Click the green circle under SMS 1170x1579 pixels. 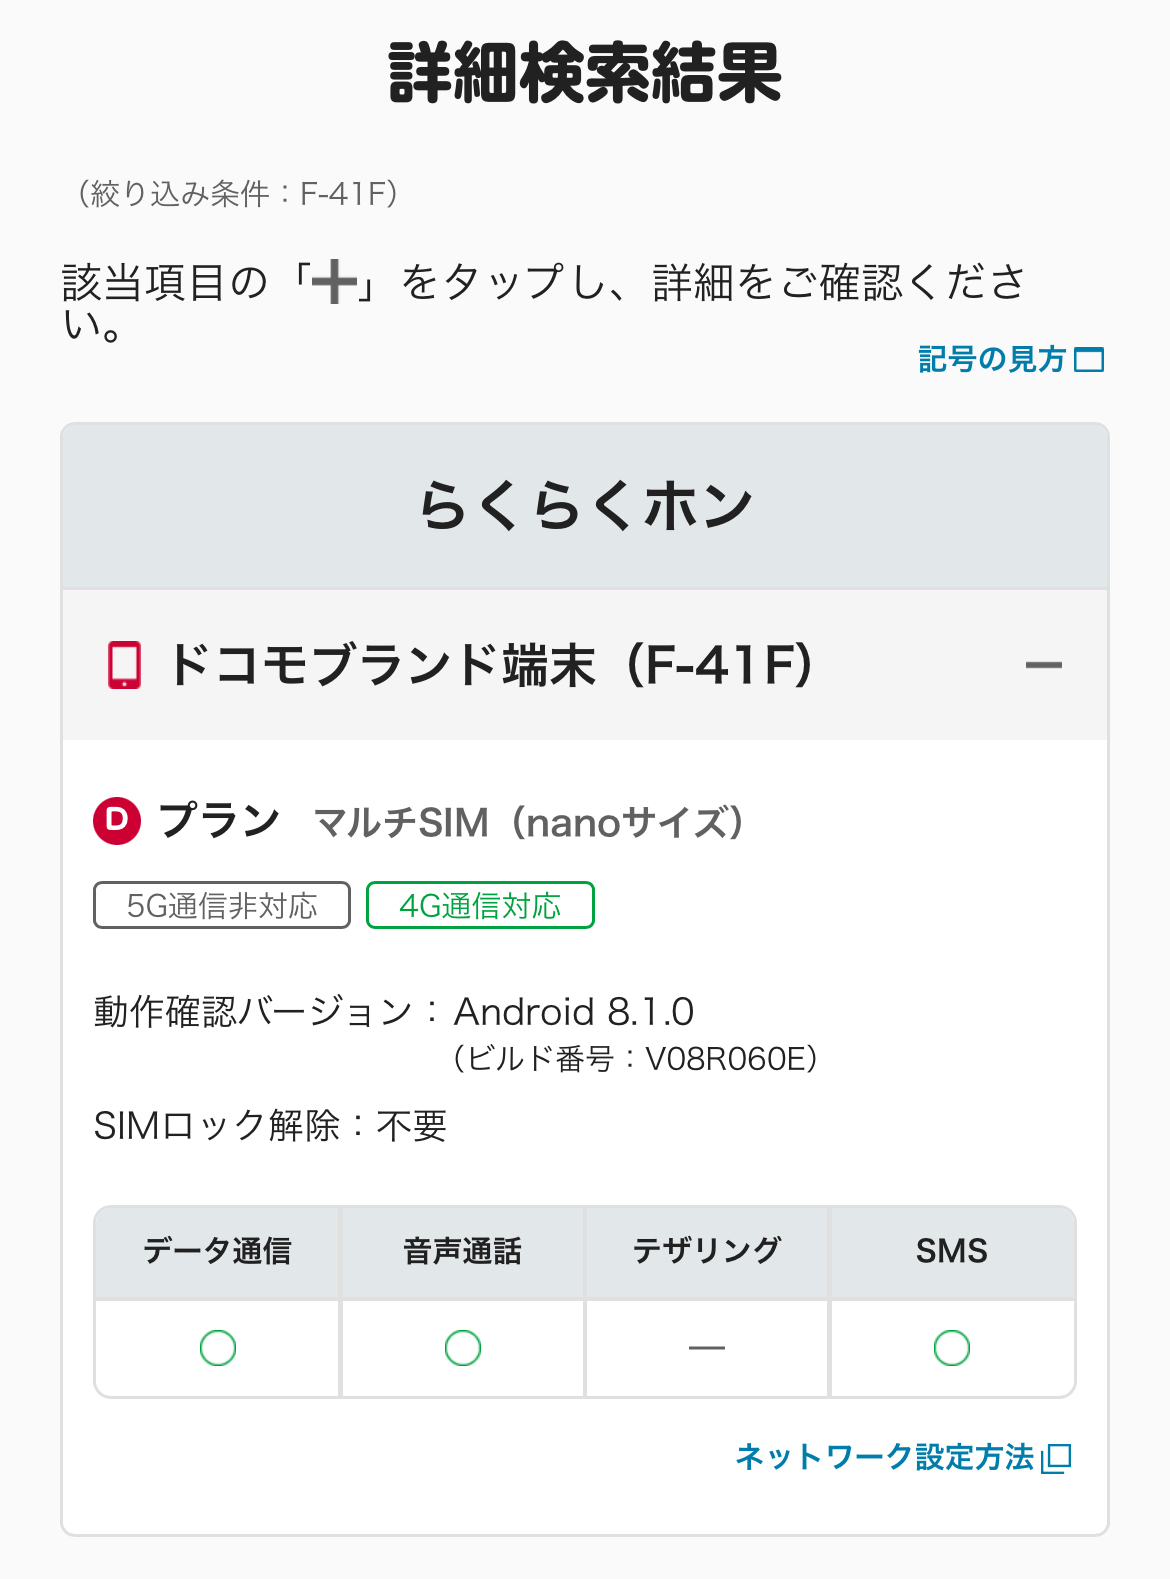952,1348
